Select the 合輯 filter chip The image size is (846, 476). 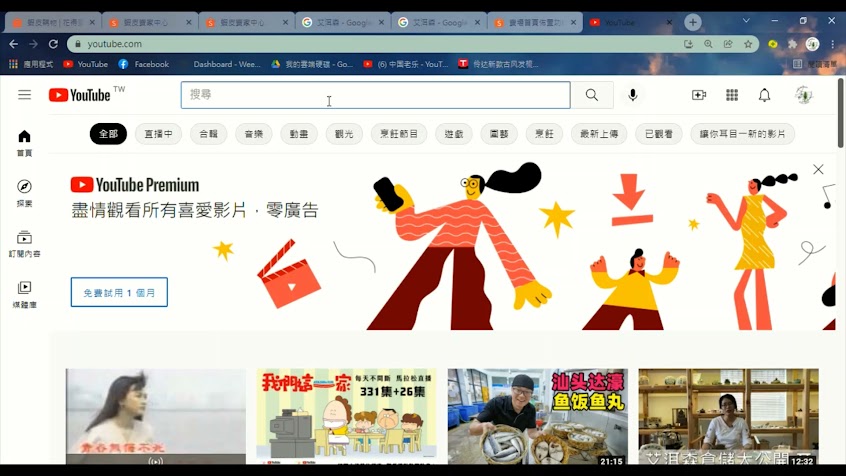(x=208, y=134)
